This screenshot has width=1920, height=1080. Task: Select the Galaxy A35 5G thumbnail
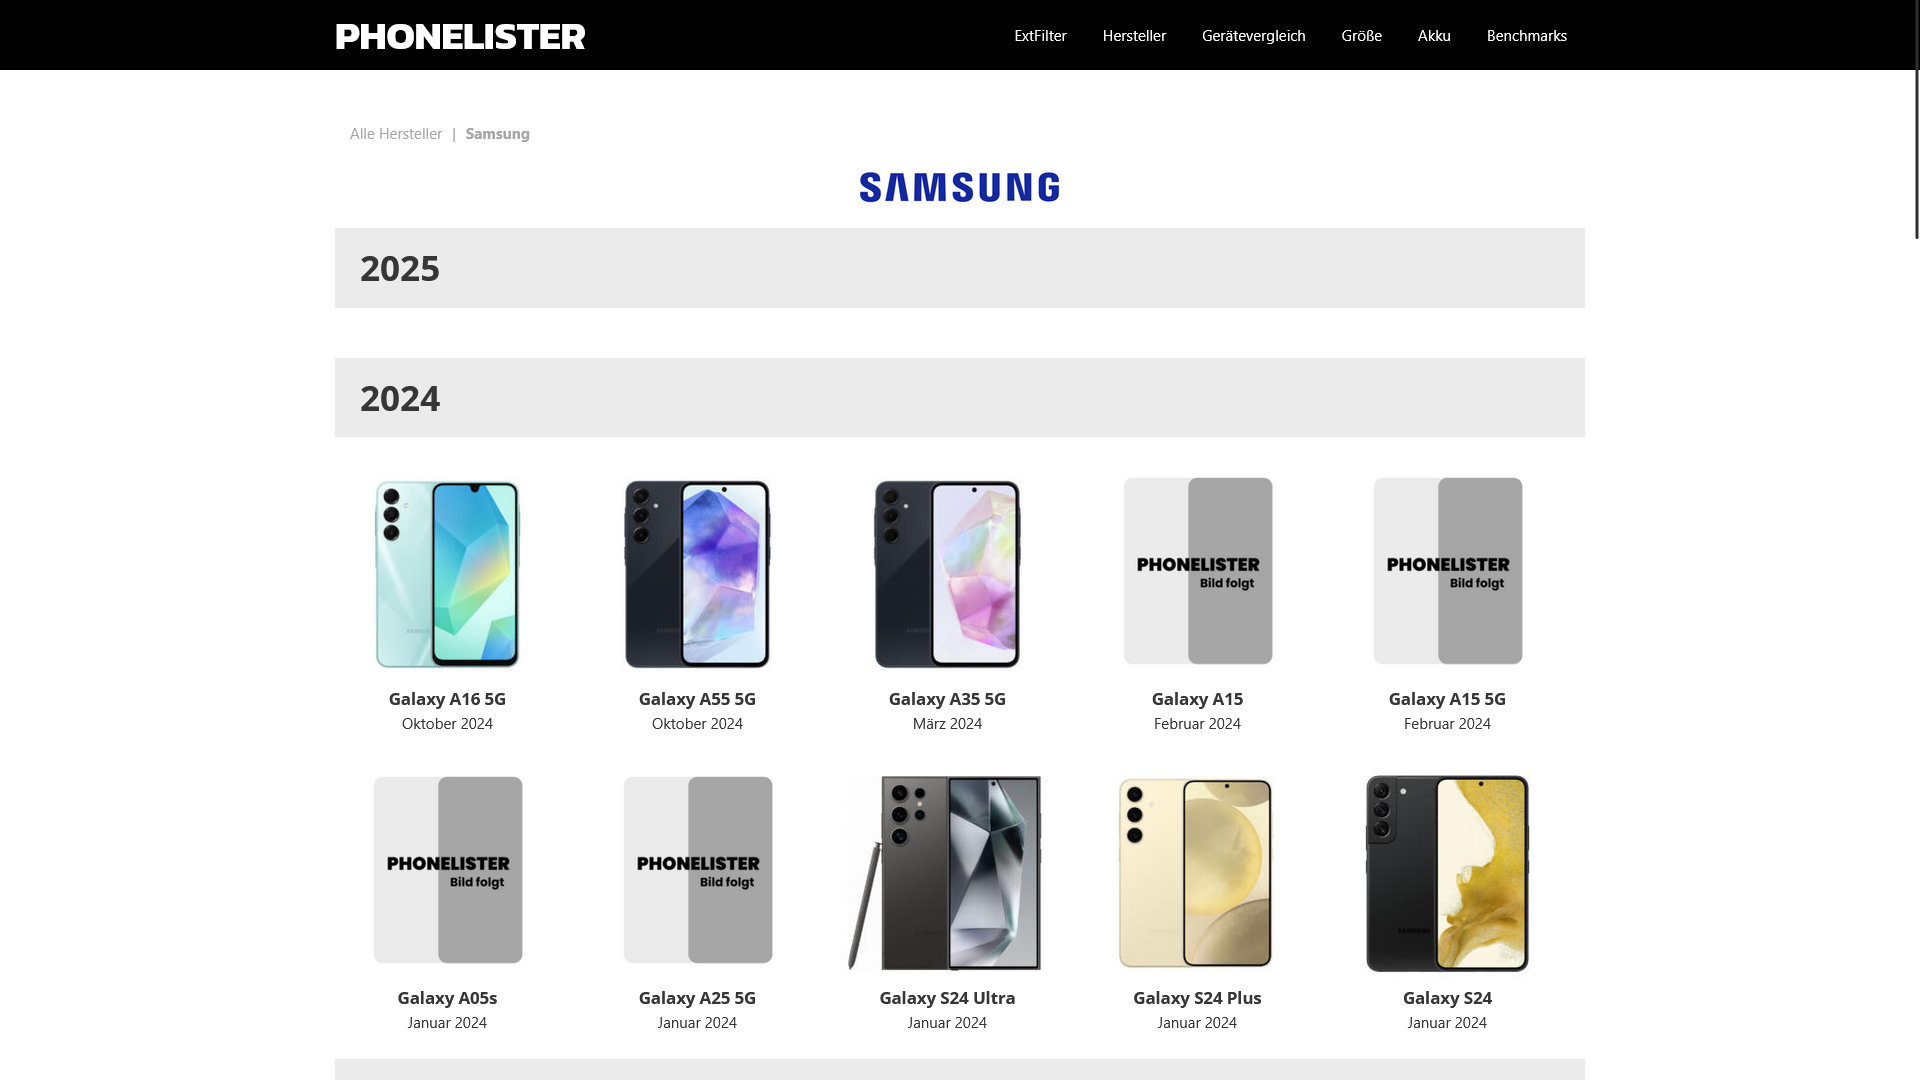coord(947,573)
